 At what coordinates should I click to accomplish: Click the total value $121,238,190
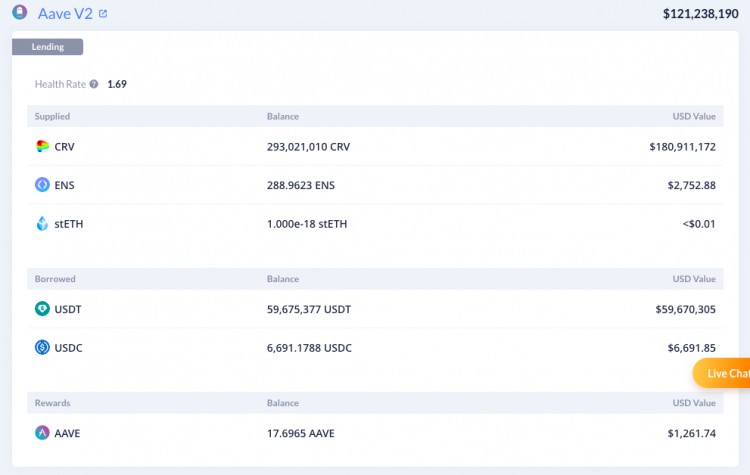pyautogui.click(x=700, y=14)
